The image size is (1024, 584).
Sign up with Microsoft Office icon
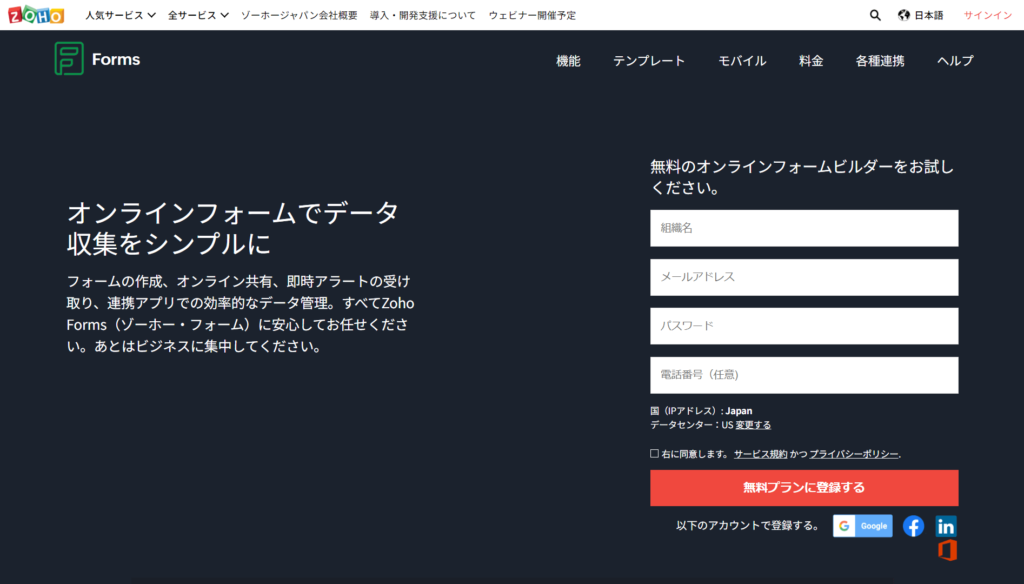[947, 550]
